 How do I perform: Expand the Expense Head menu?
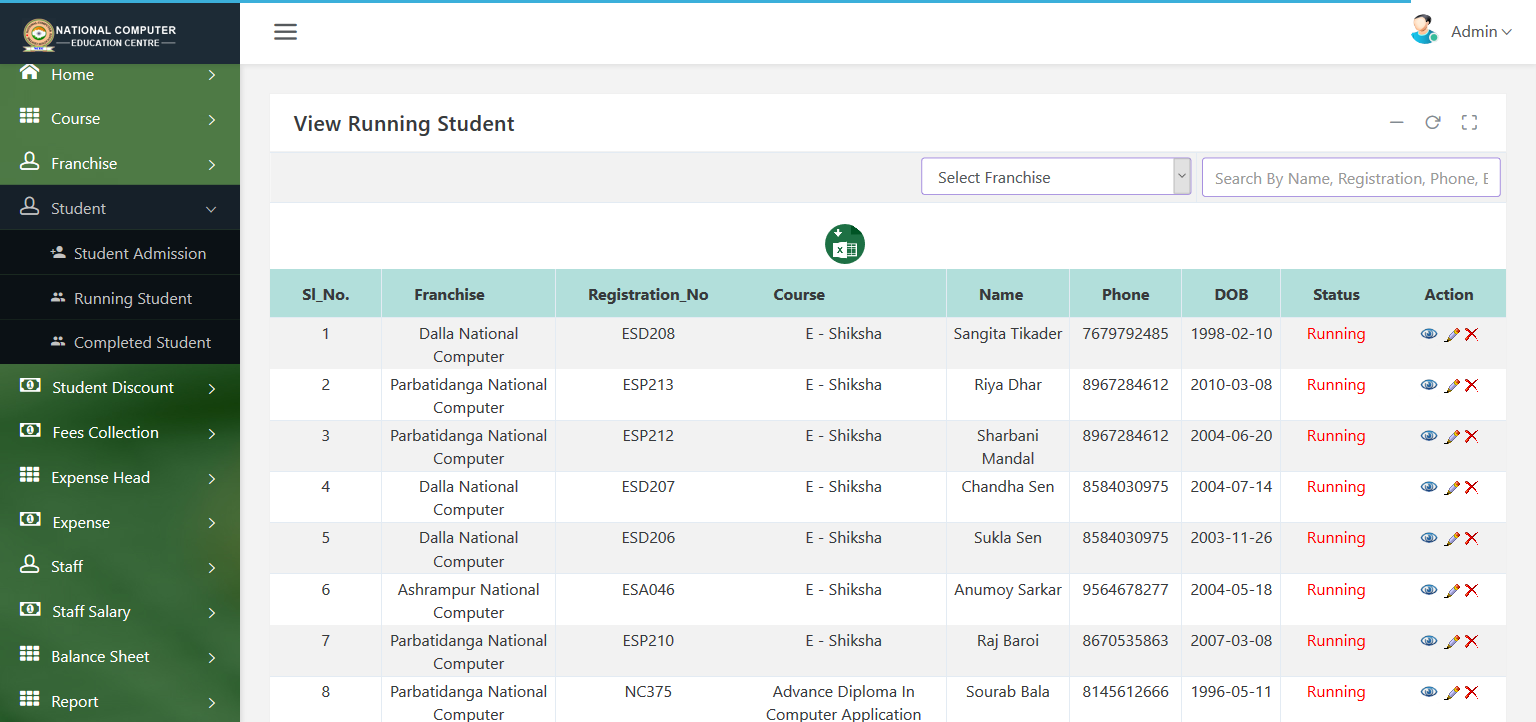click(x=120, y=478)
